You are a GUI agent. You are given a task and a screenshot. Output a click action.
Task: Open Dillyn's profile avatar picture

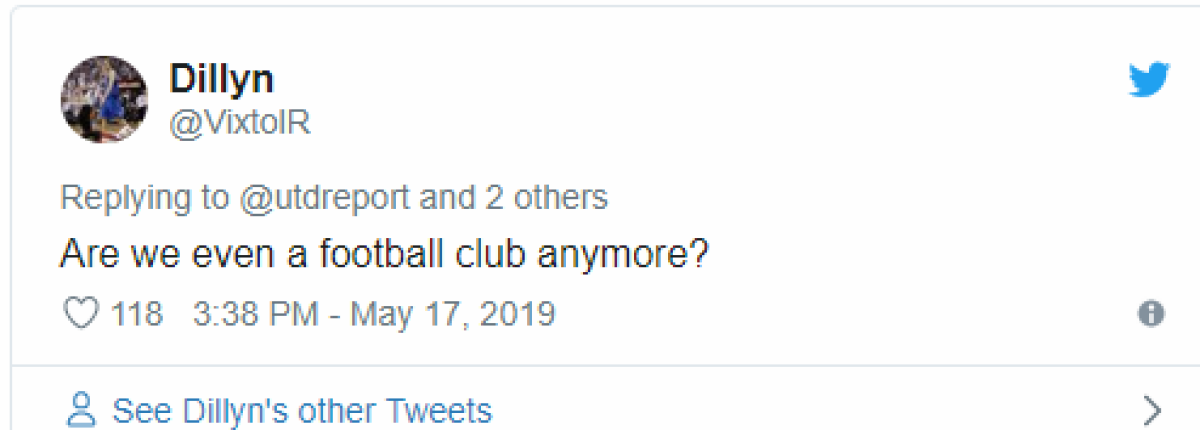pos(104,99)
